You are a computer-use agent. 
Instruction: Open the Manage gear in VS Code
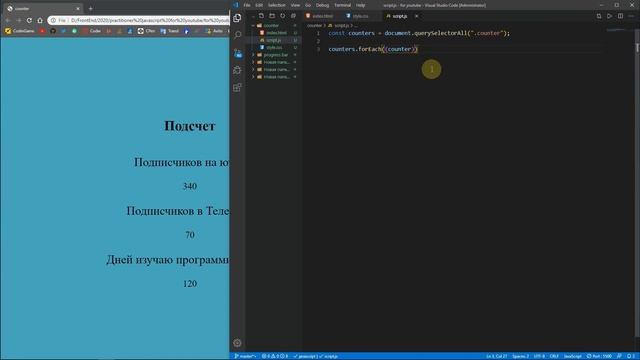[x=237, y=343]
